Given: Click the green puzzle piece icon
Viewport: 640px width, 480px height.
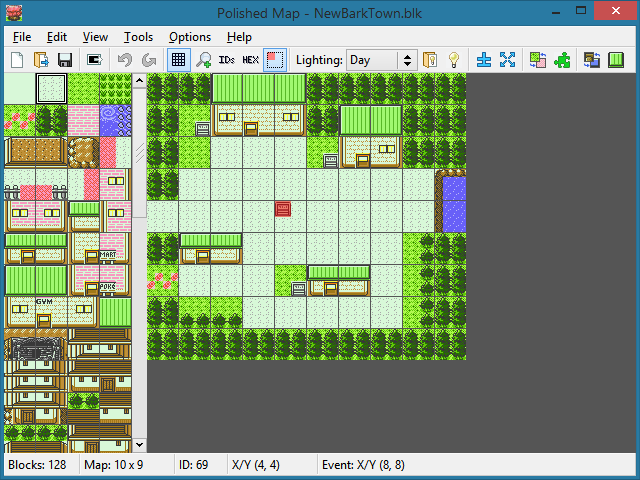Looking at the screenshot, I should click(562, 60).
